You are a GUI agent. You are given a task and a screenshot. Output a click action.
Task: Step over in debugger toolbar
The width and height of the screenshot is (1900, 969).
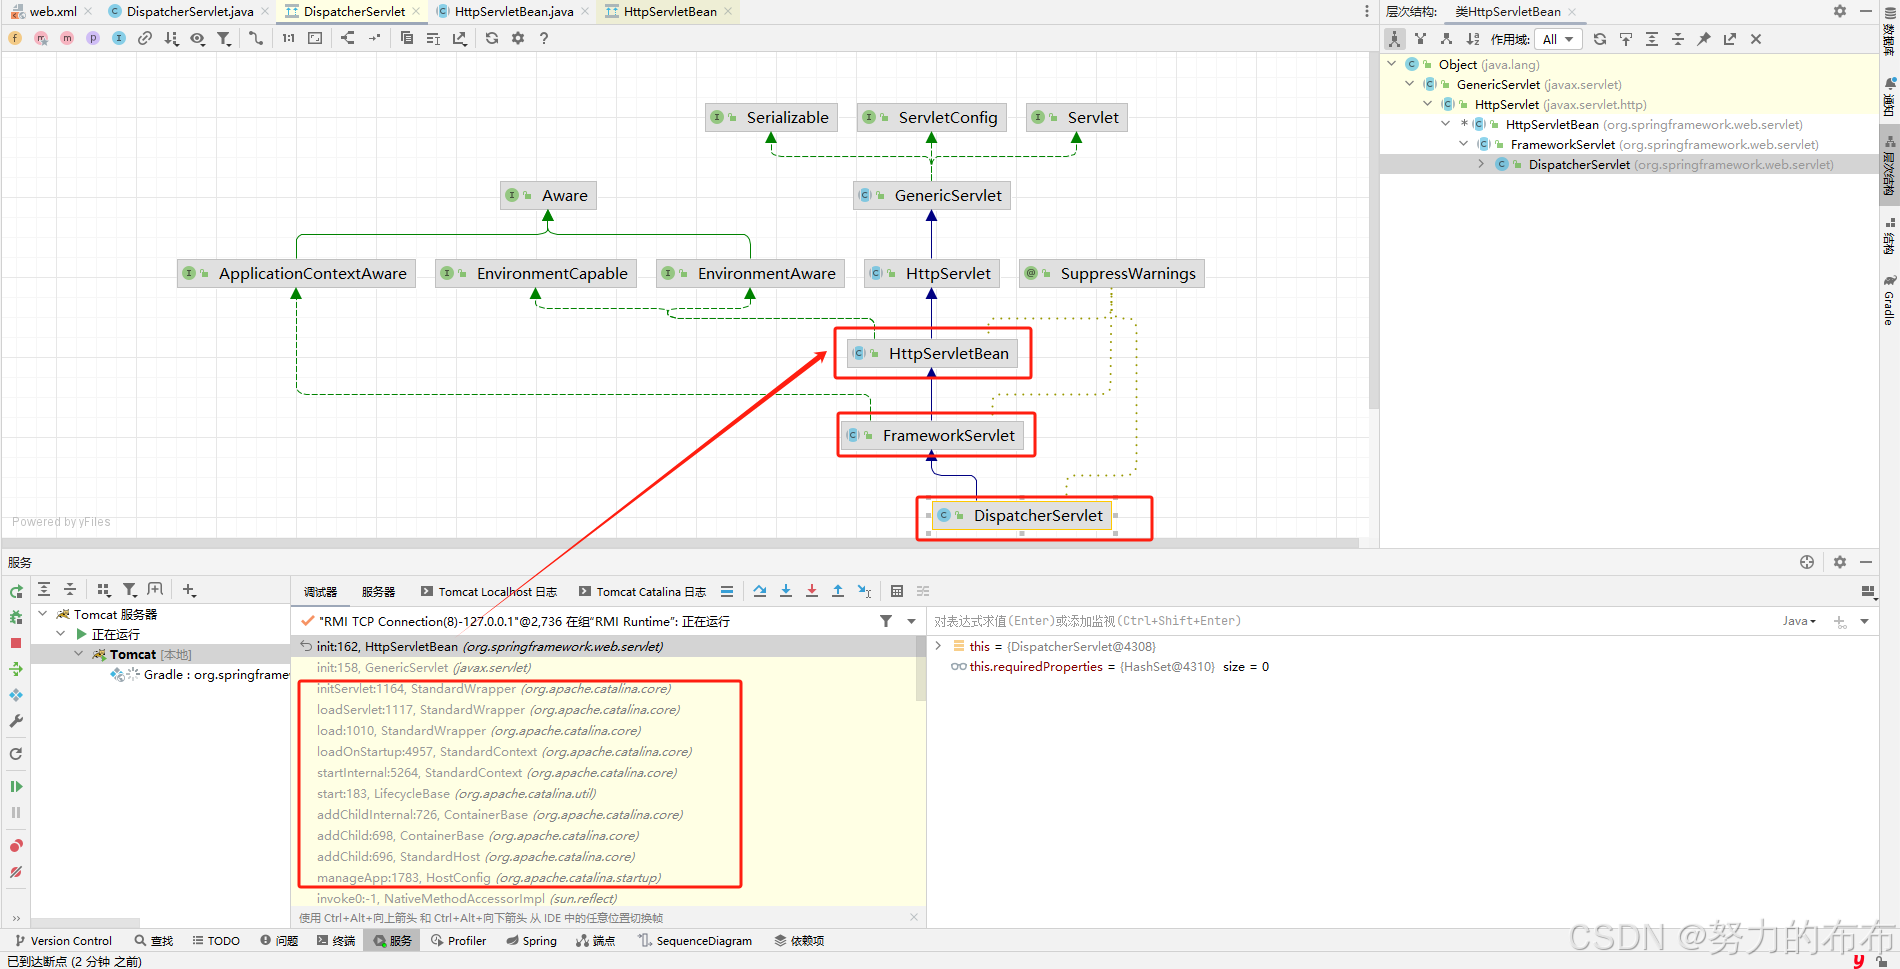click(x=760, y=591)
